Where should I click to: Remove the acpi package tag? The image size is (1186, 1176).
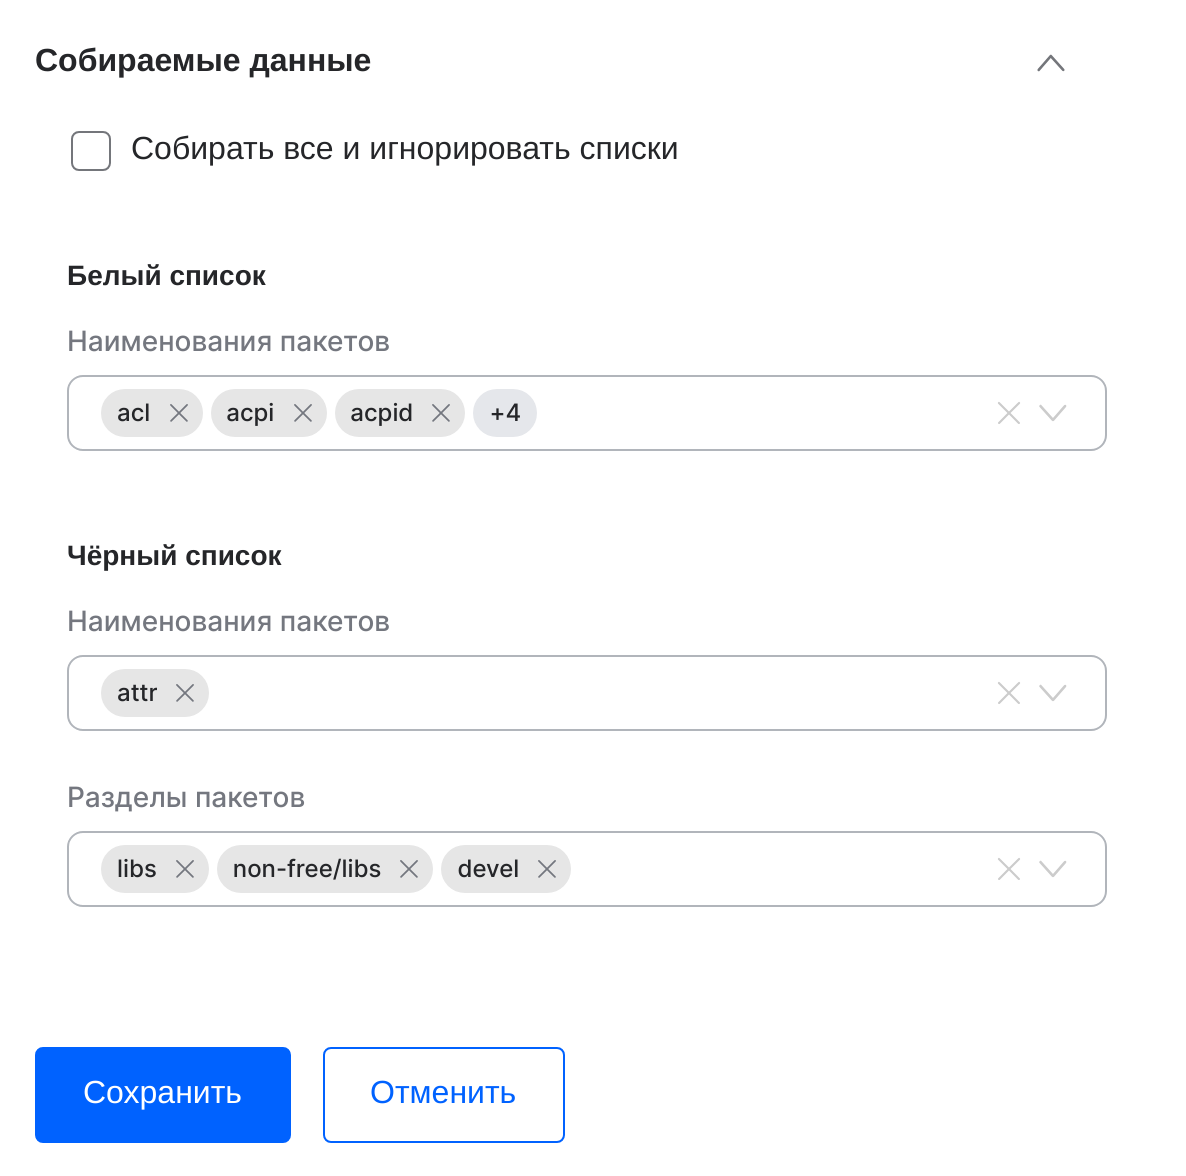pos(303,413)
